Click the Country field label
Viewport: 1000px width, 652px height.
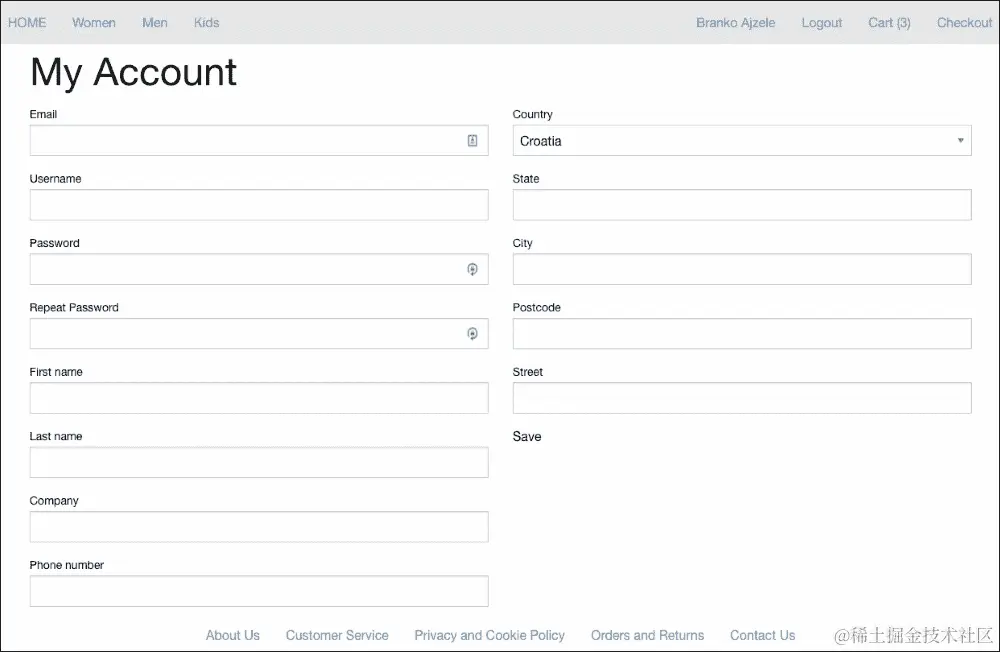pyautogui.click(x=533, y=114)
